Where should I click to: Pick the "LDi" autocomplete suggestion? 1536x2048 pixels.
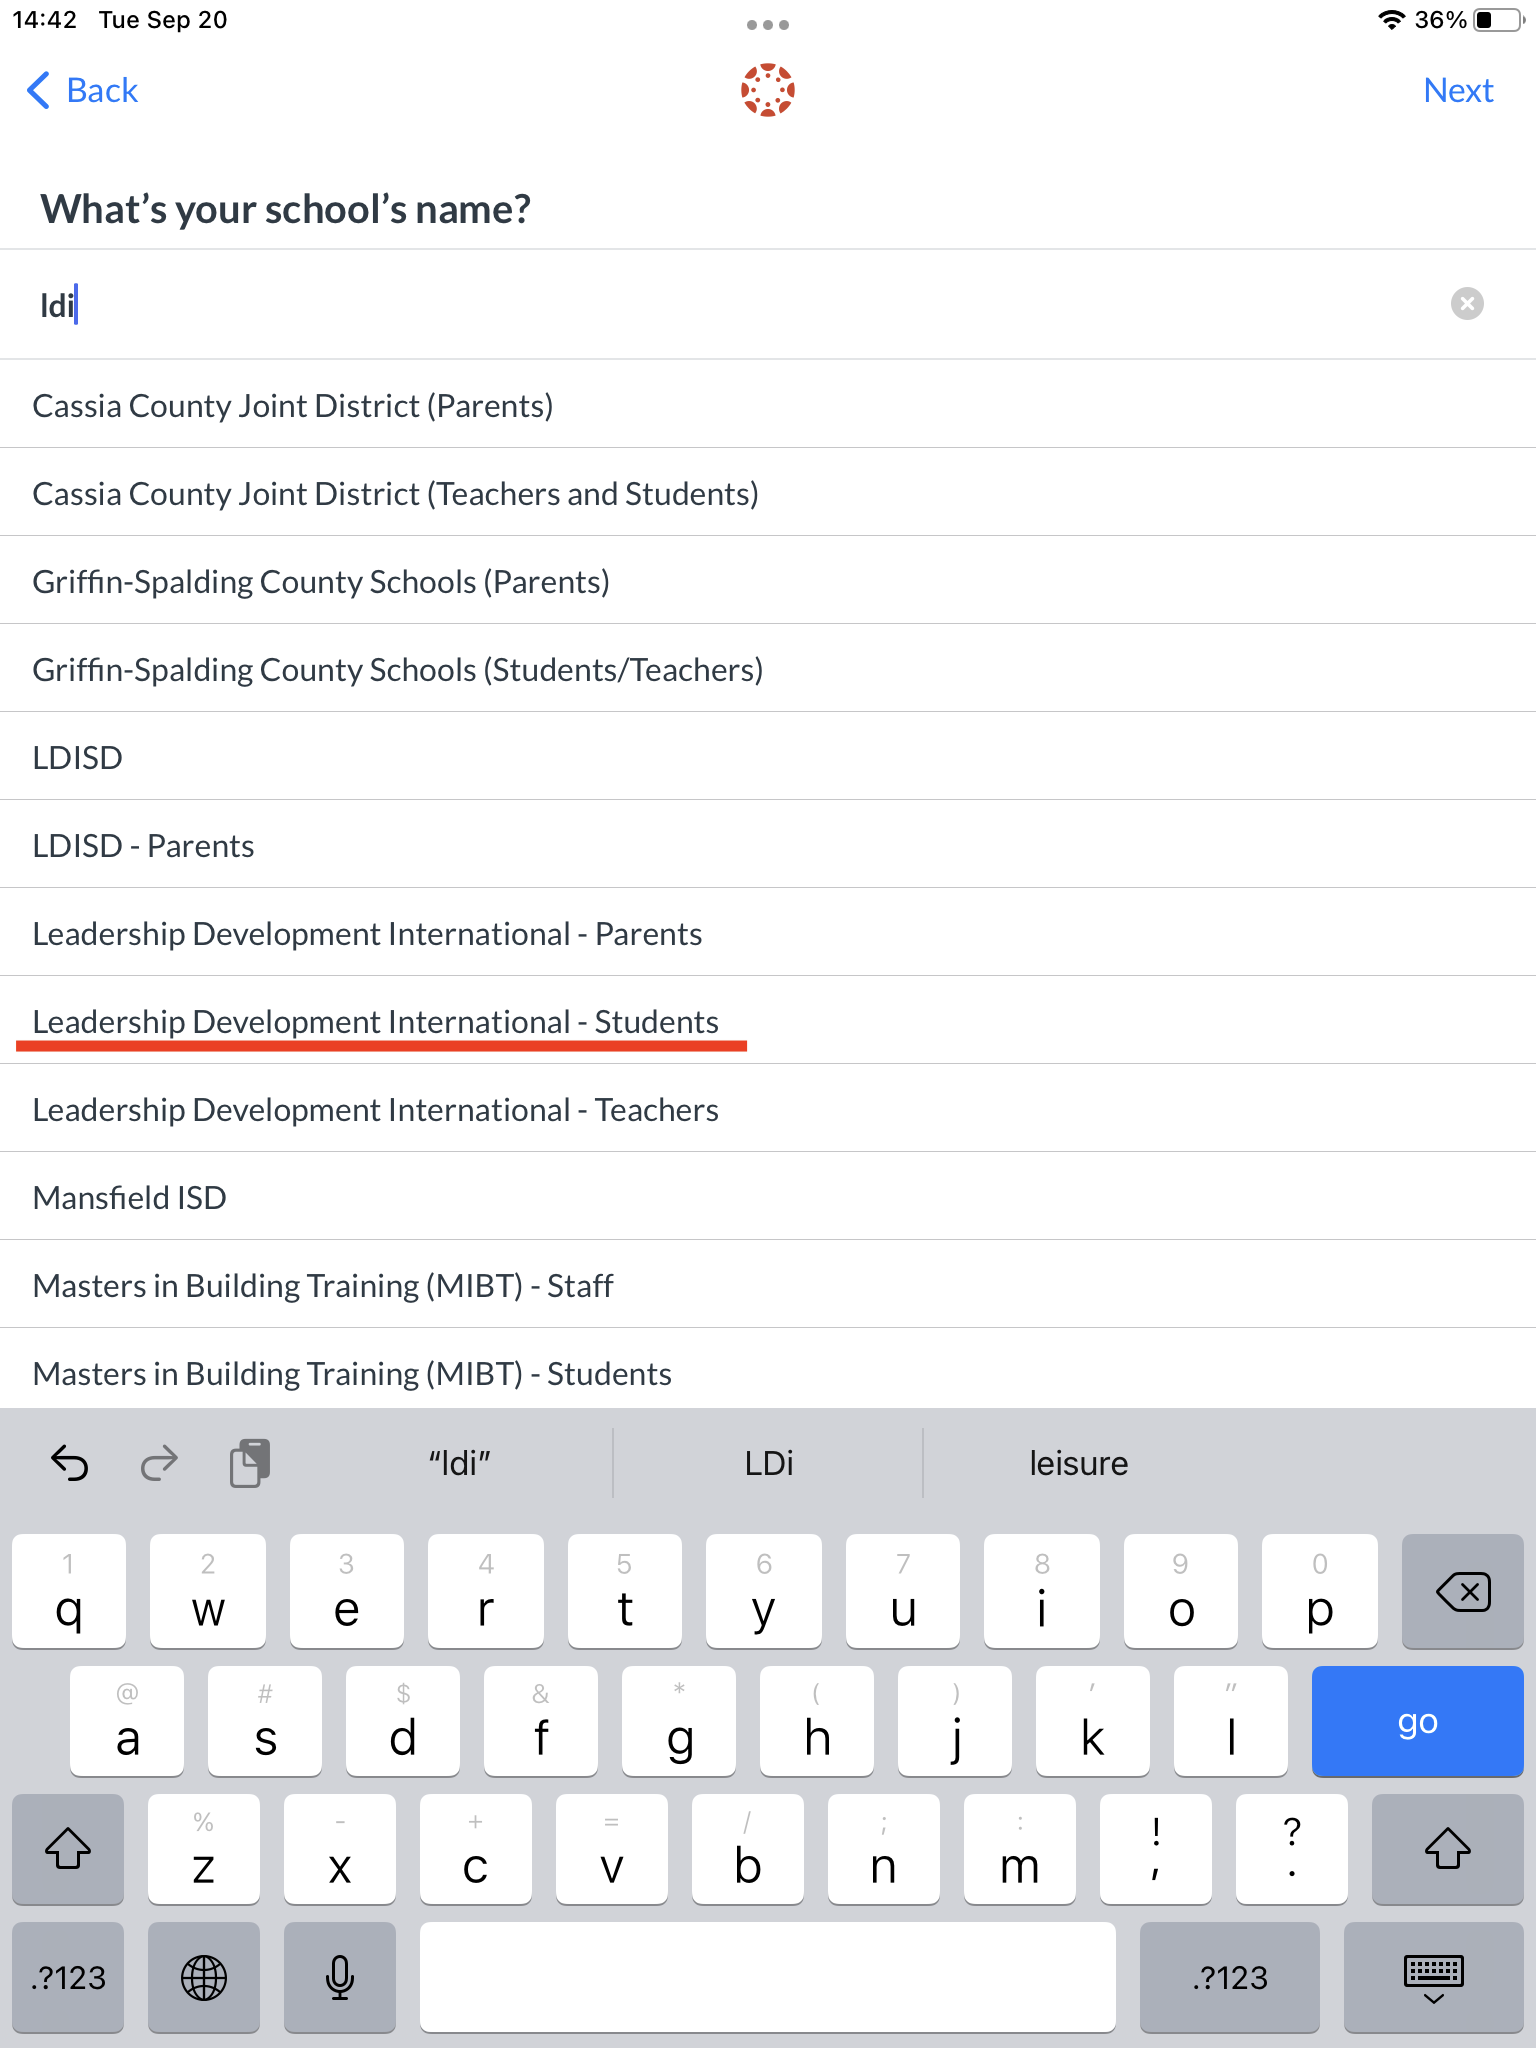point(768,1463)
